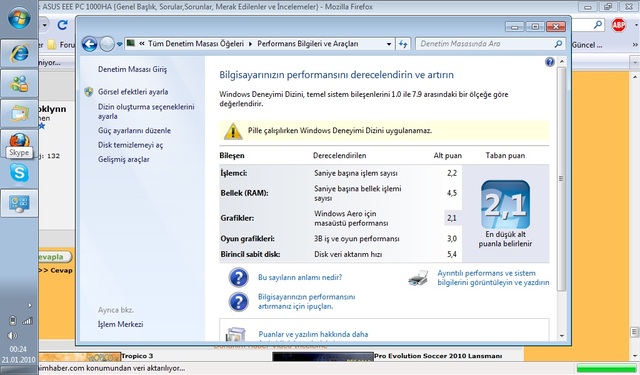Open the Windows Explorer folder taskbar icon
Image resolution: width=640 pixels, height=375 pixels.
point(19,113)
